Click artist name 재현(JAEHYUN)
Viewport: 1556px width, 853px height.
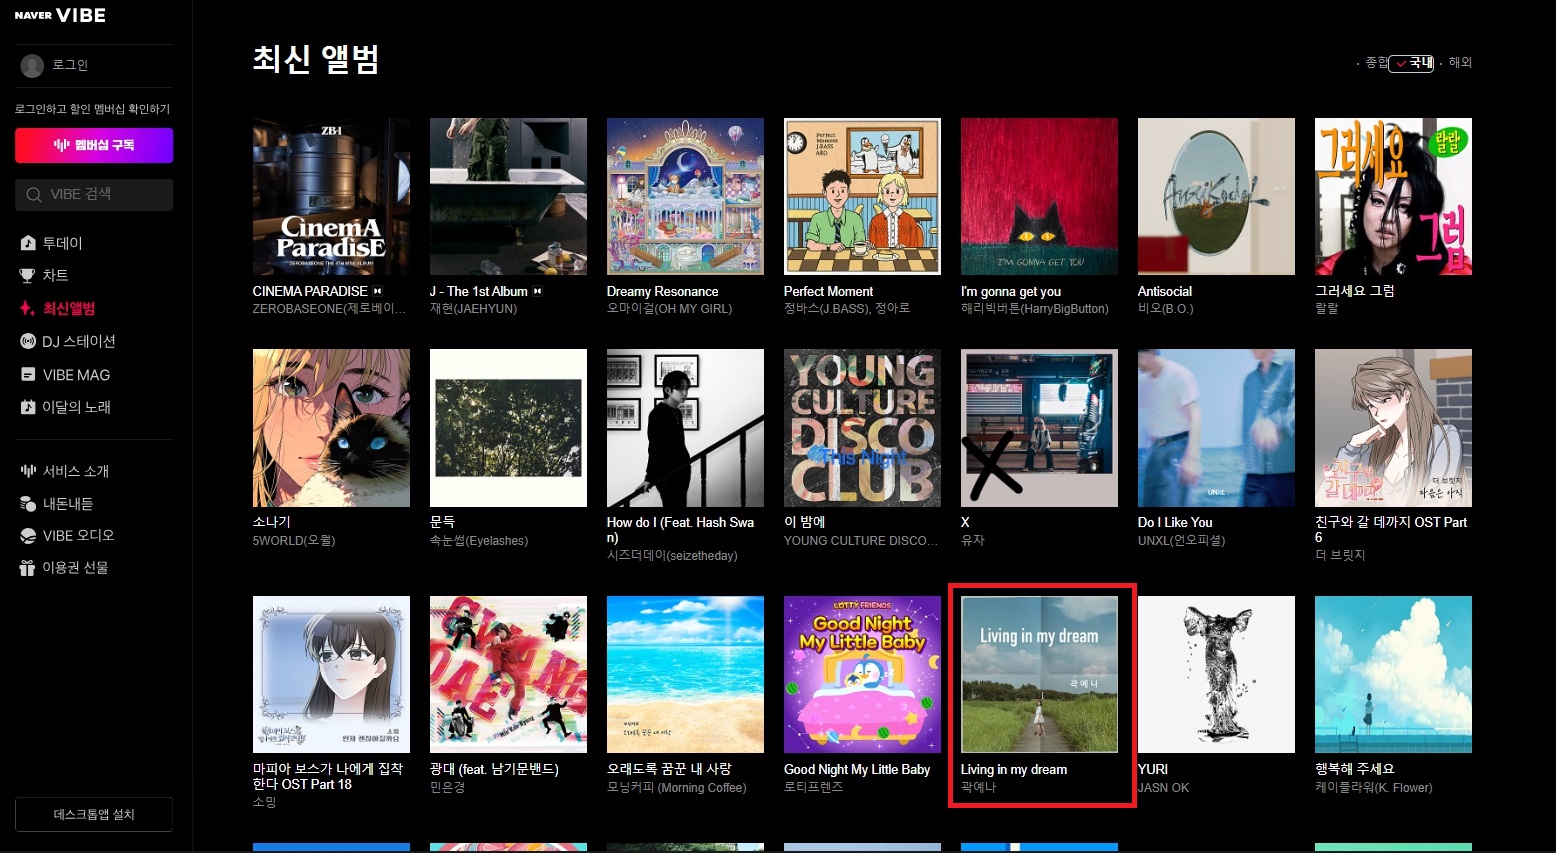tap(473, 309)
